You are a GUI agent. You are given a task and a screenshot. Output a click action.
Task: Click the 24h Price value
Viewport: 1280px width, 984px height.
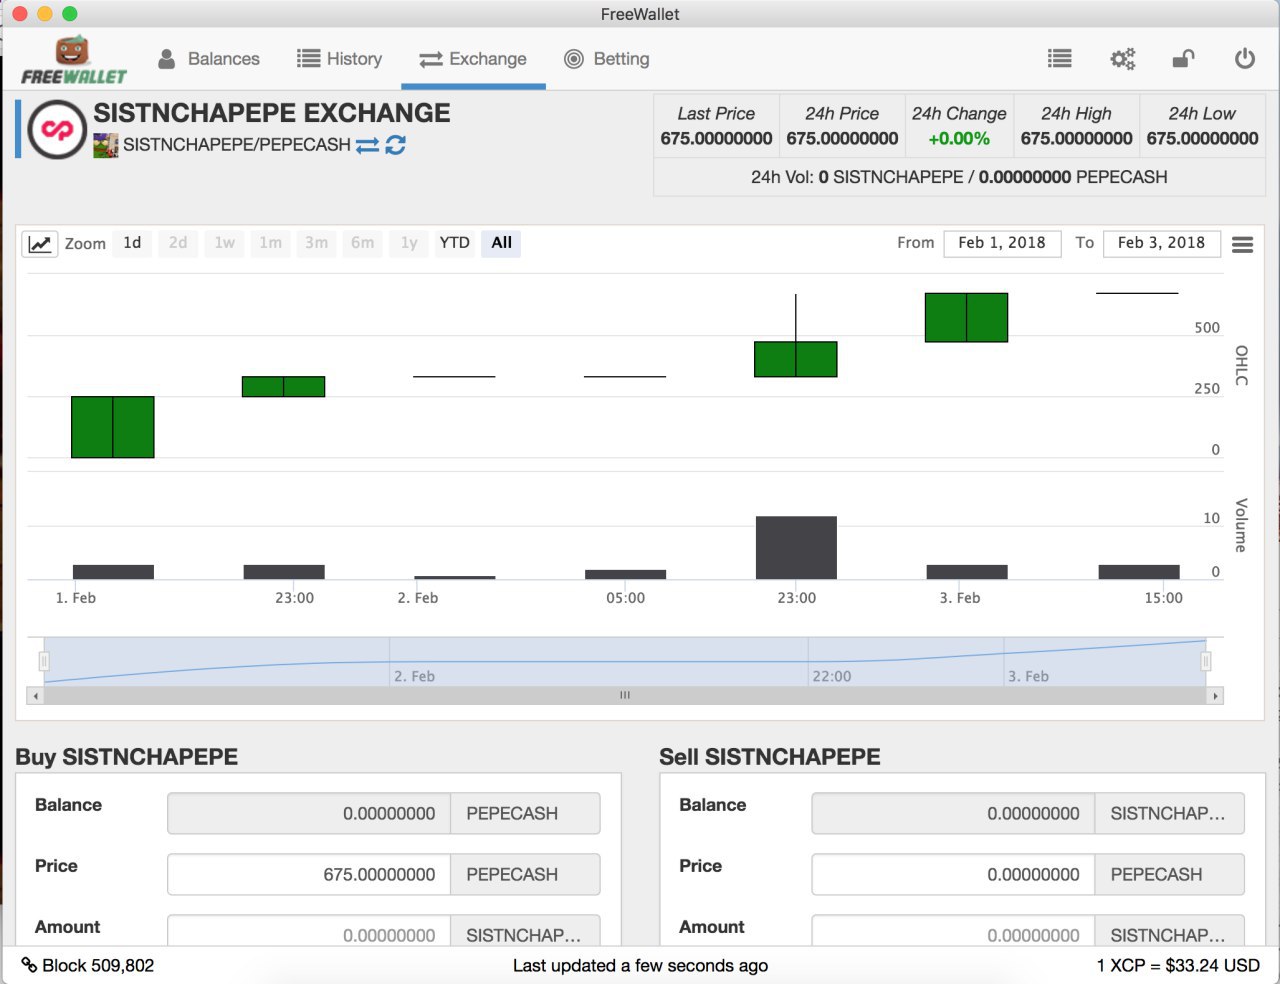click(842, 139)
